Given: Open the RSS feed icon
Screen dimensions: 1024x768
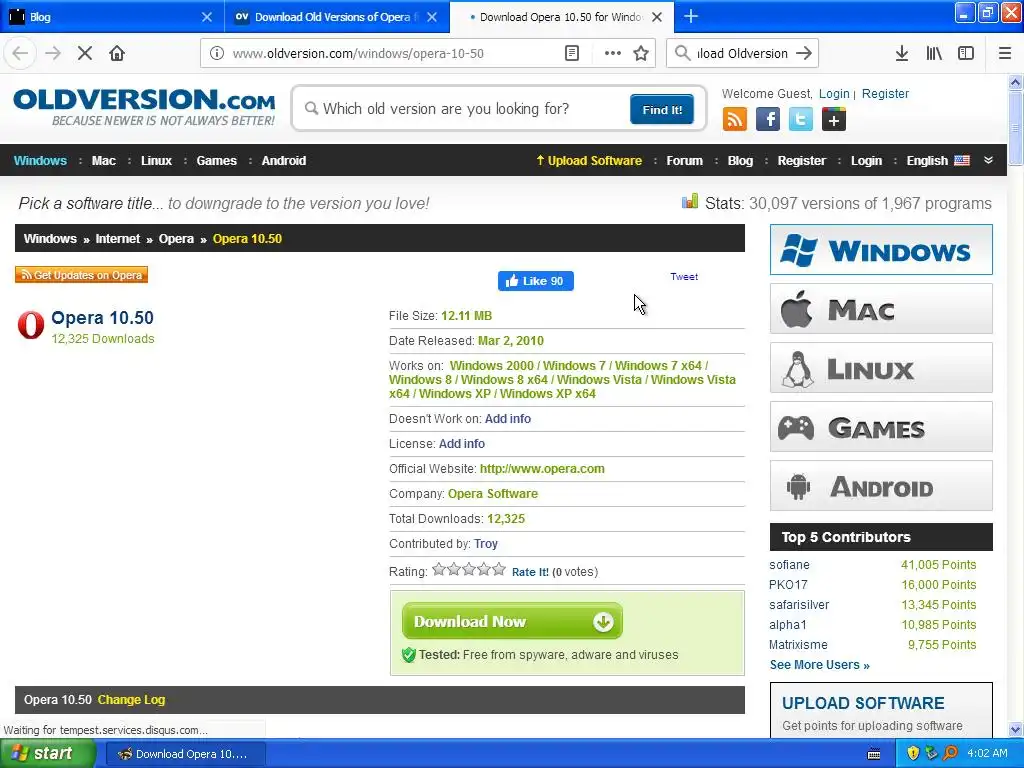Looking at the screenshot, I should point(735,120).
